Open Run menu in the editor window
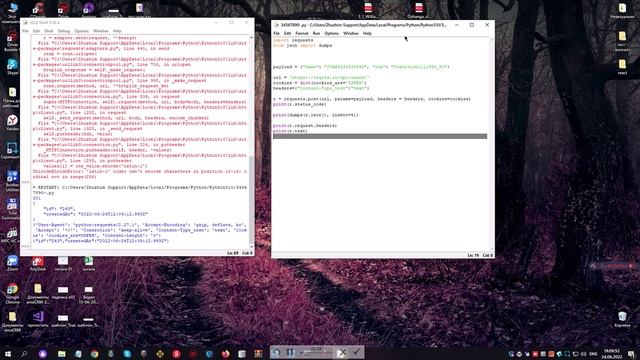Viewport: 640px width, 360px height. pos(316,33)
